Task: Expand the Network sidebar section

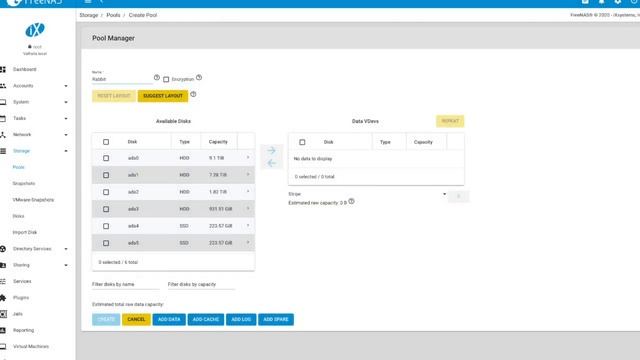Action: point(66,135)
